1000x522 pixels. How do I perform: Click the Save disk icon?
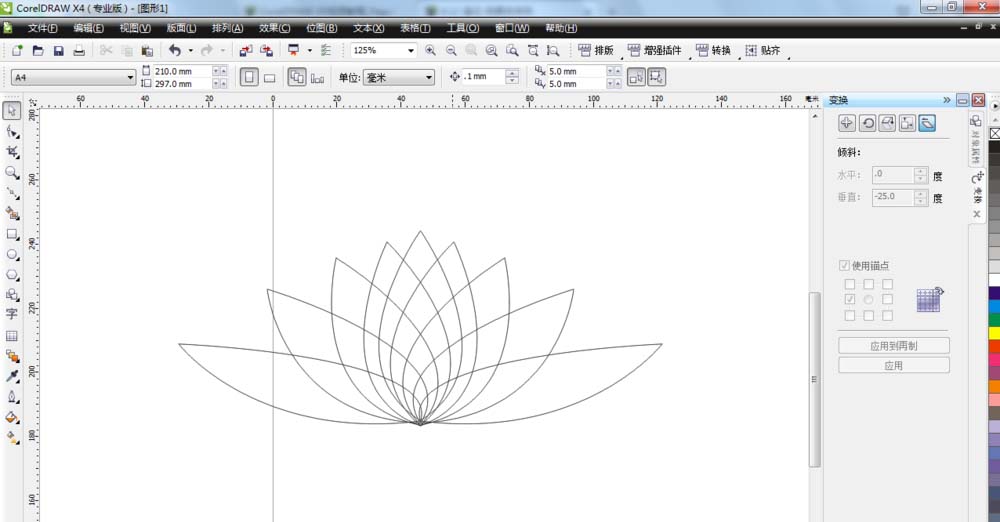click(x=58, y=50)
